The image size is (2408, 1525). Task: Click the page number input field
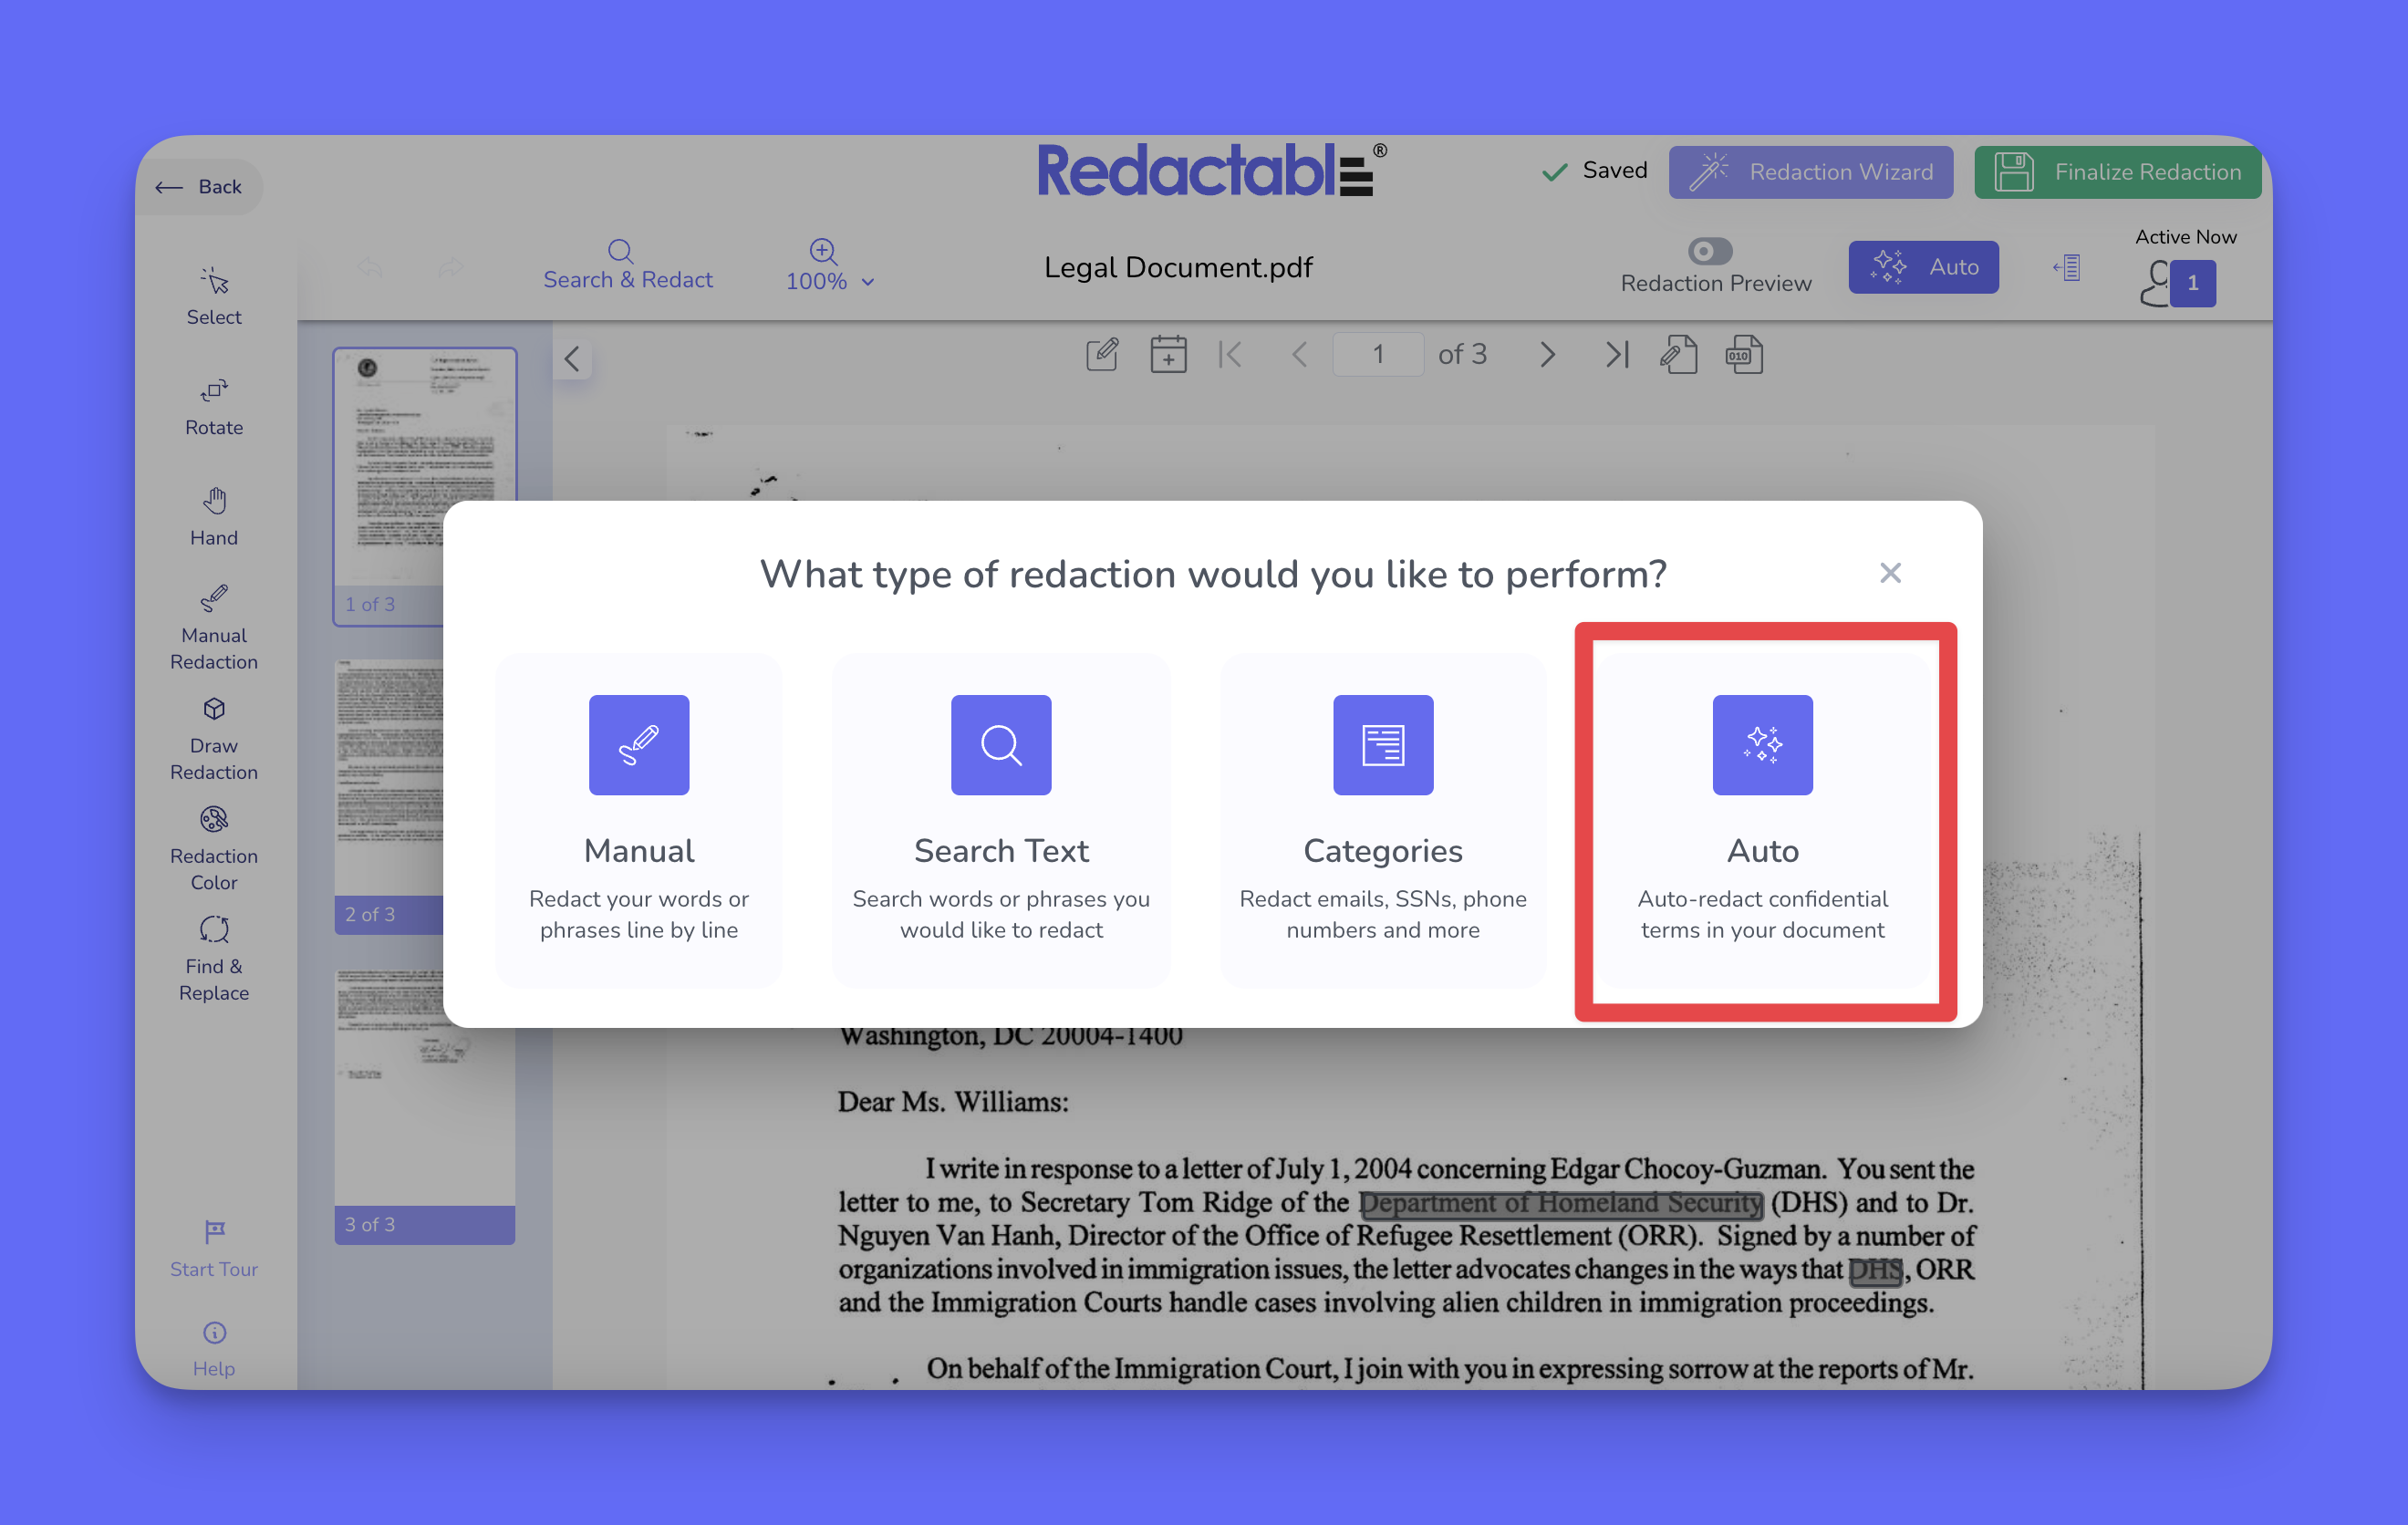[x=1377, y=354]
